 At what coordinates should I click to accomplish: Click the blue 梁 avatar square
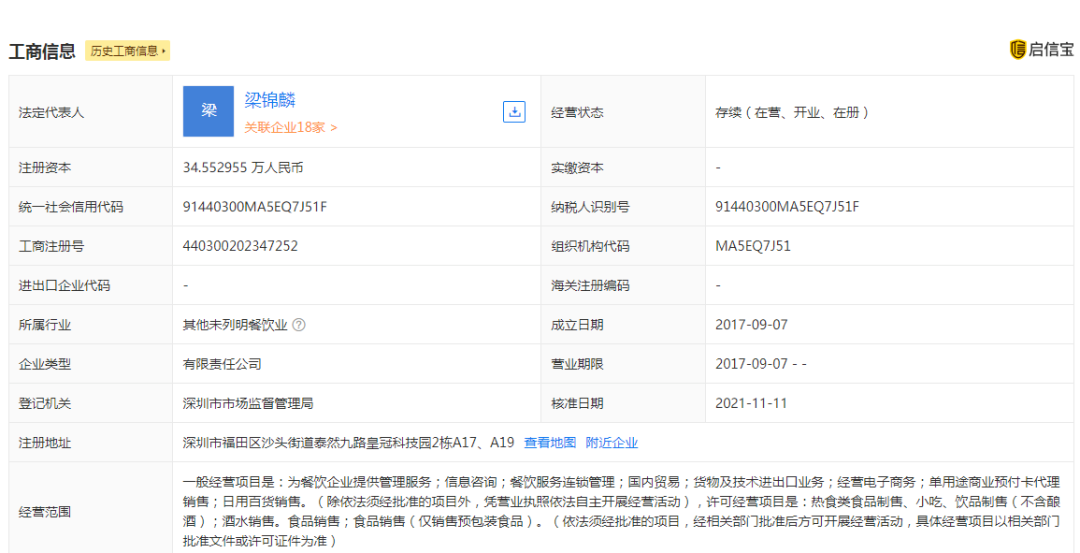click(x=208, y=111)
